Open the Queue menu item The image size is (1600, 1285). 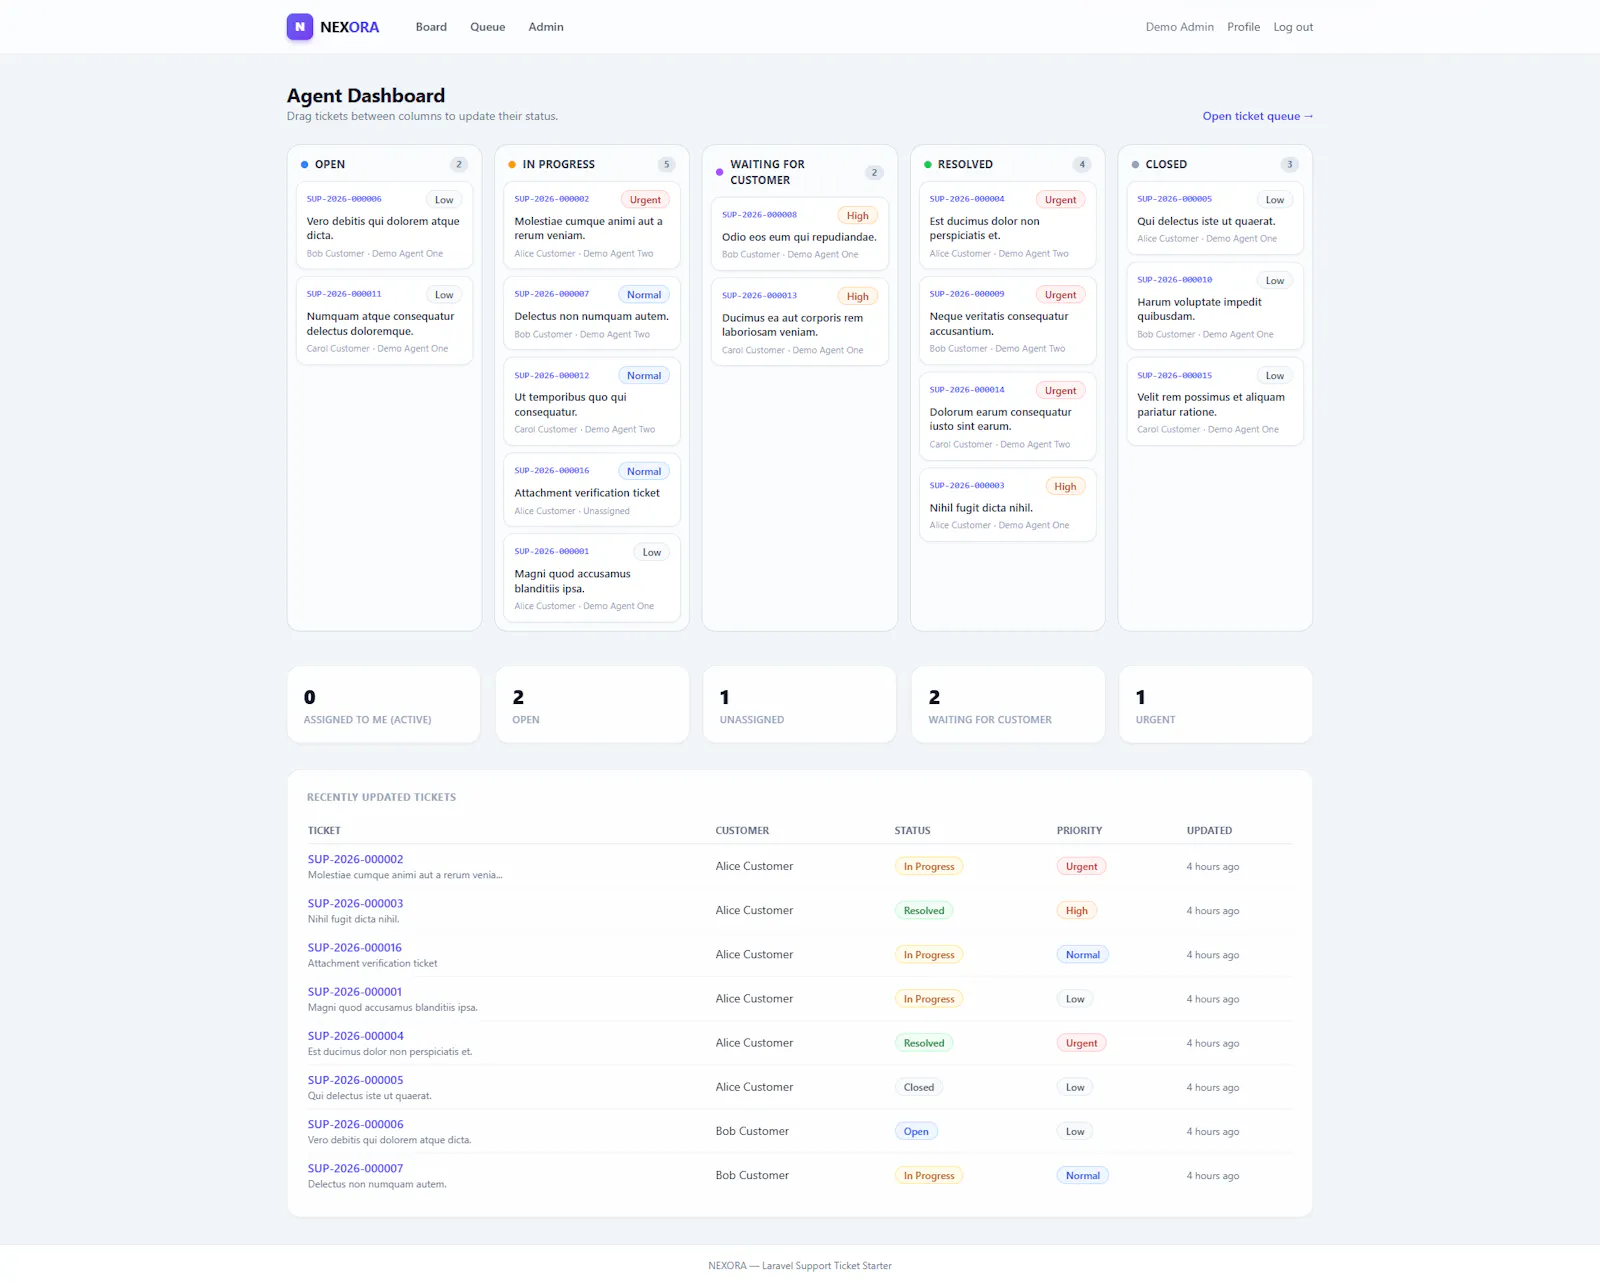[487, 27]
